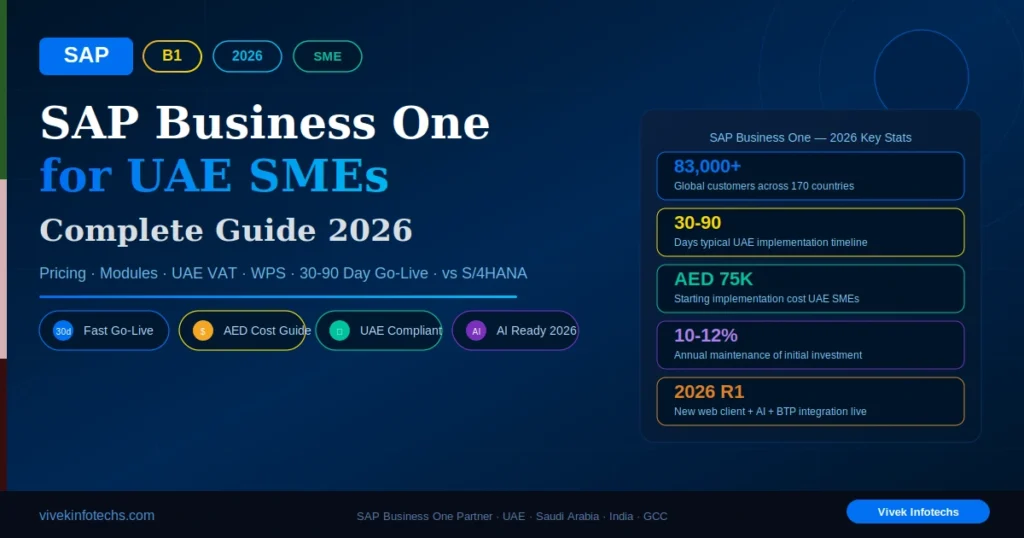Click the purple AI circle icon
Screen dimensions: 1024x538
coord(476,331)
